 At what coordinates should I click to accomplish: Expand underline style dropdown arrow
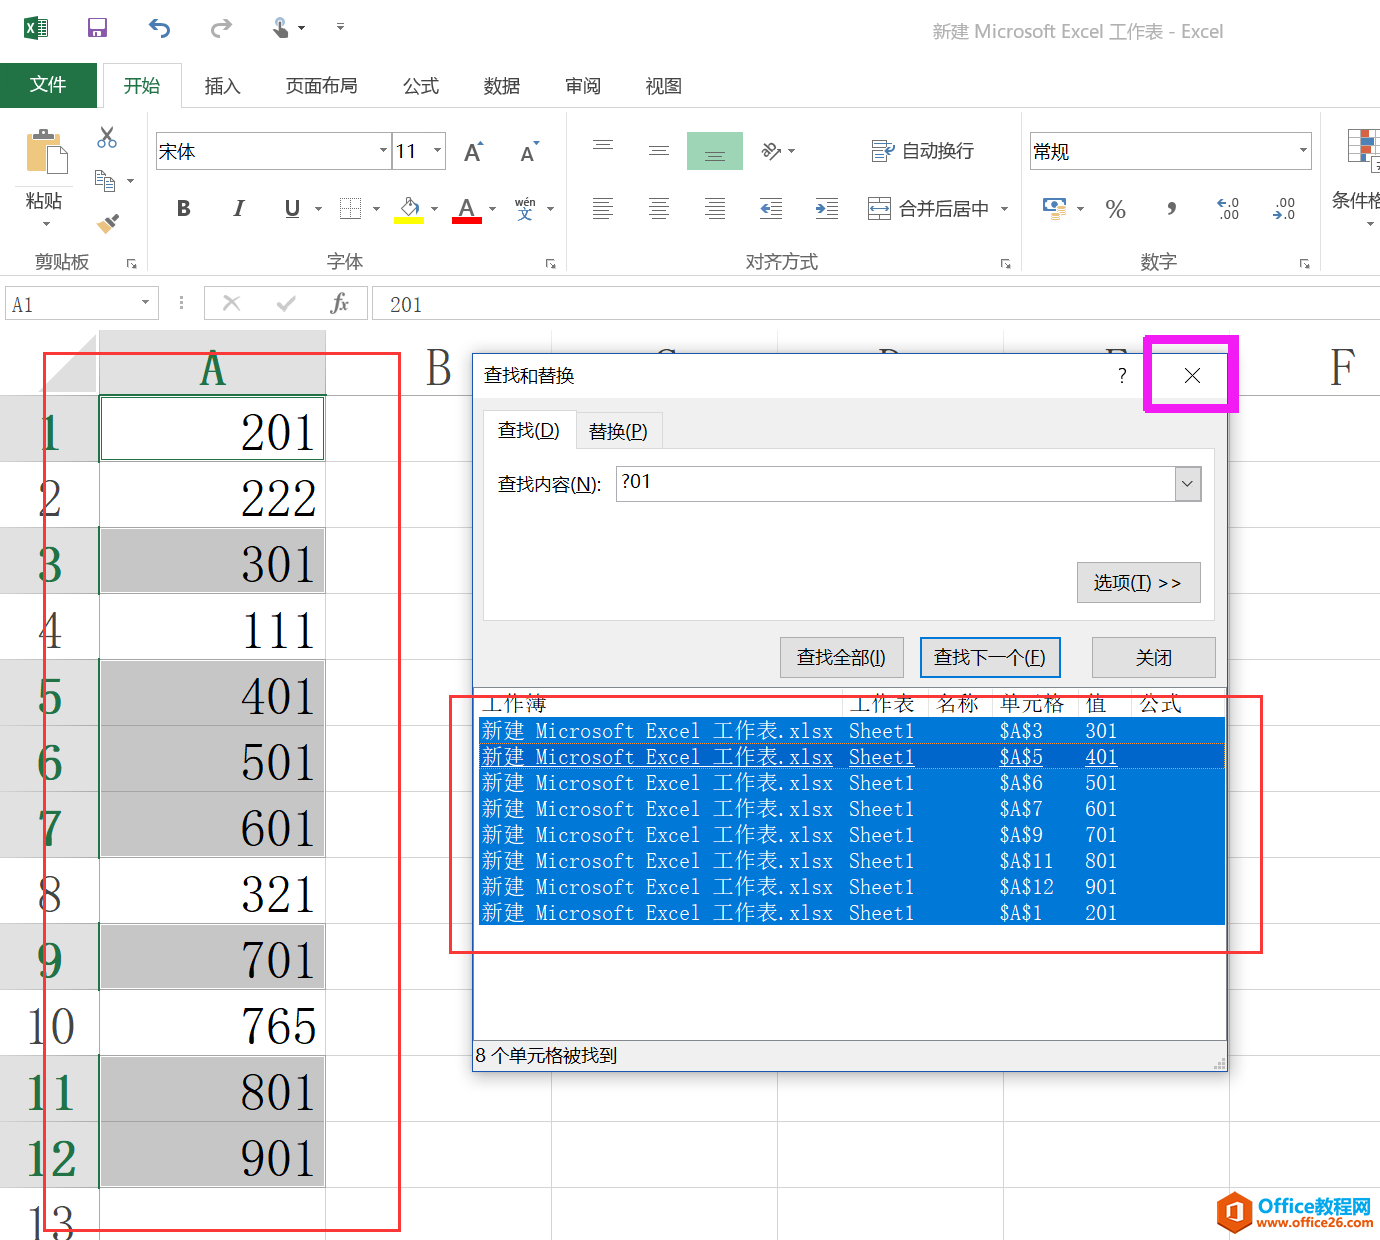click(318, 209)
